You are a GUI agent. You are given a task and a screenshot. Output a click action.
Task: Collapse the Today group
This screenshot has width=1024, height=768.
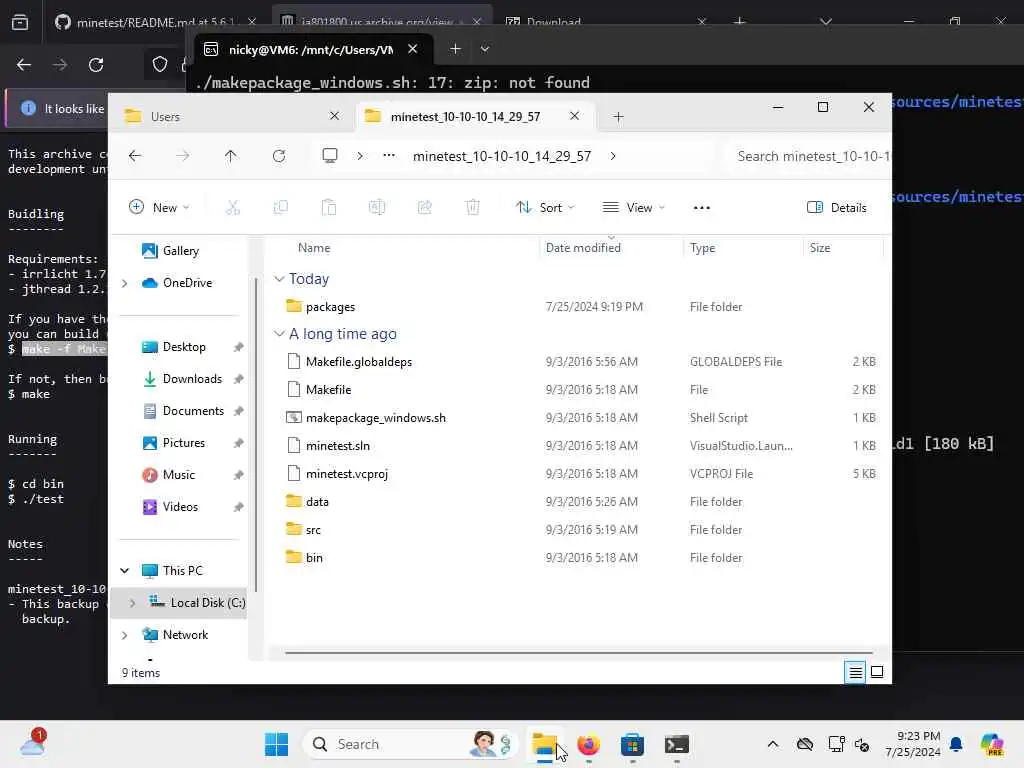pyautogui.click(x=279, y=279)
